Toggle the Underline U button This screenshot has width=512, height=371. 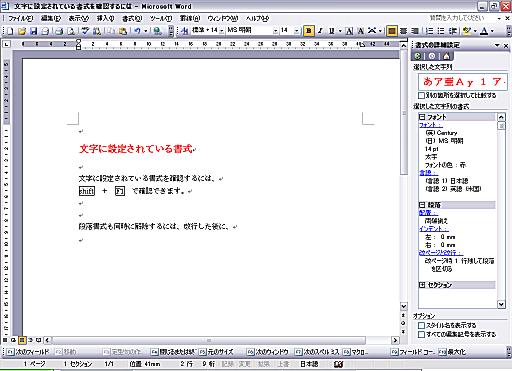[331, 31]
